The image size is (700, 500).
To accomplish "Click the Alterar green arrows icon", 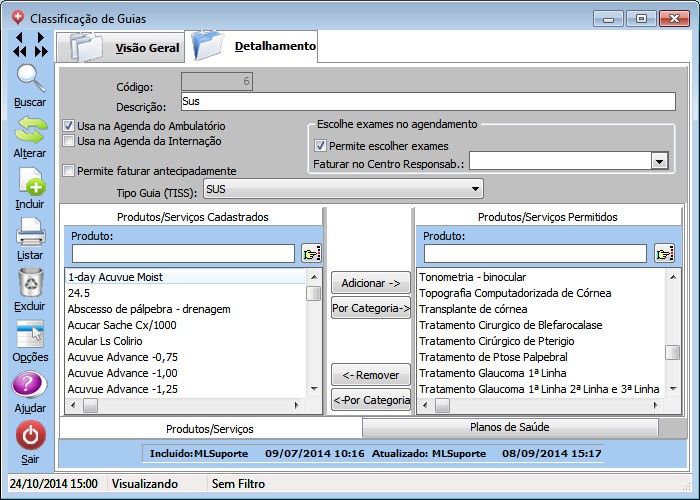I will [30, 130].
